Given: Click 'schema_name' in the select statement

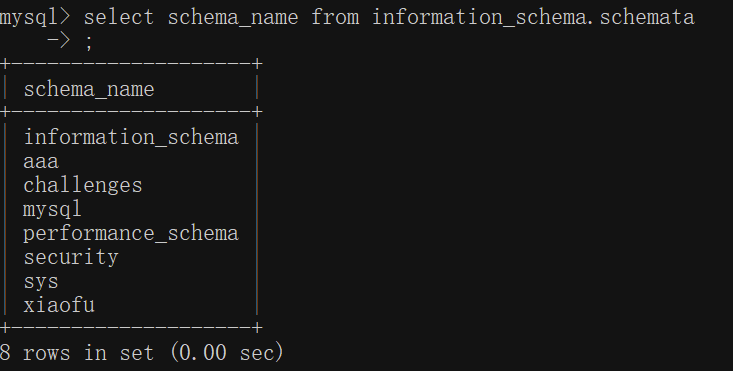Looking at the screenshot, I should pyautogui.click(x=233, y=18).
